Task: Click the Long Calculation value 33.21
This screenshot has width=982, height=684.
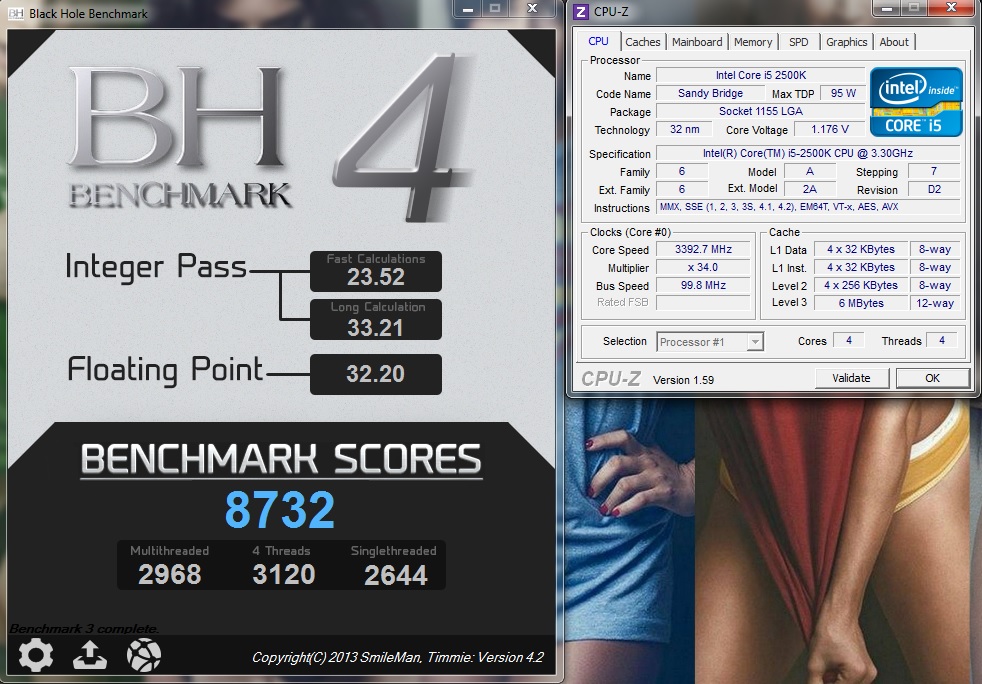Action: [375, 328]
